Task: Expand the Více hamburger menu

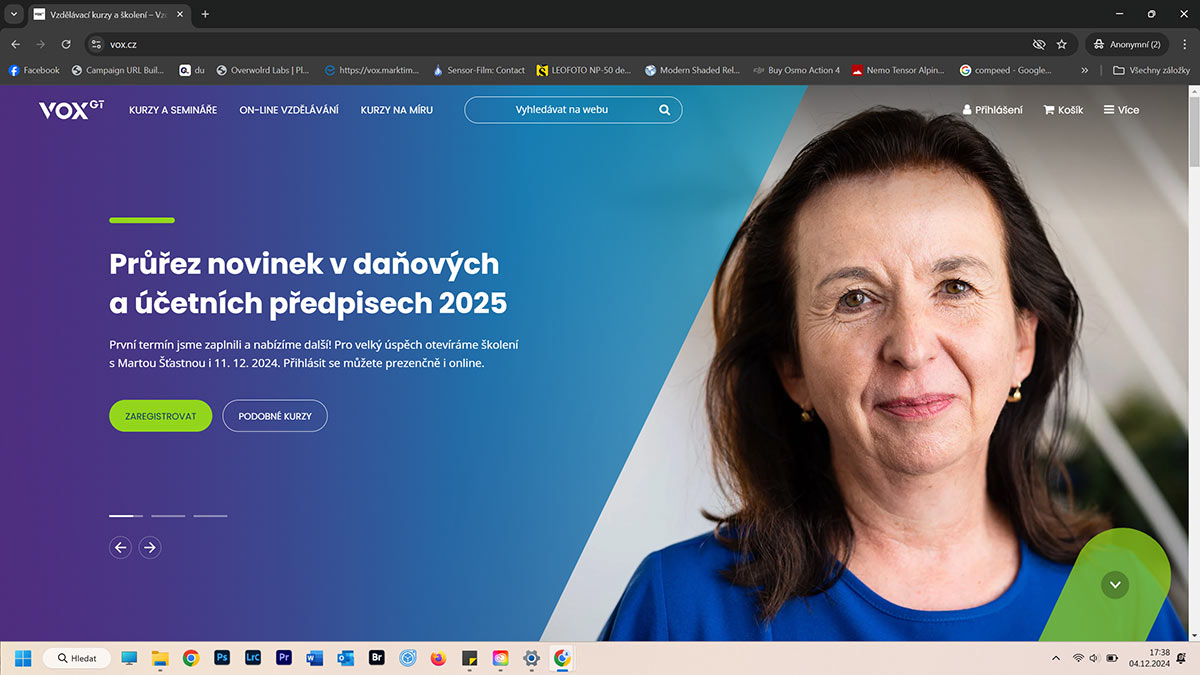Action: 1121,110
